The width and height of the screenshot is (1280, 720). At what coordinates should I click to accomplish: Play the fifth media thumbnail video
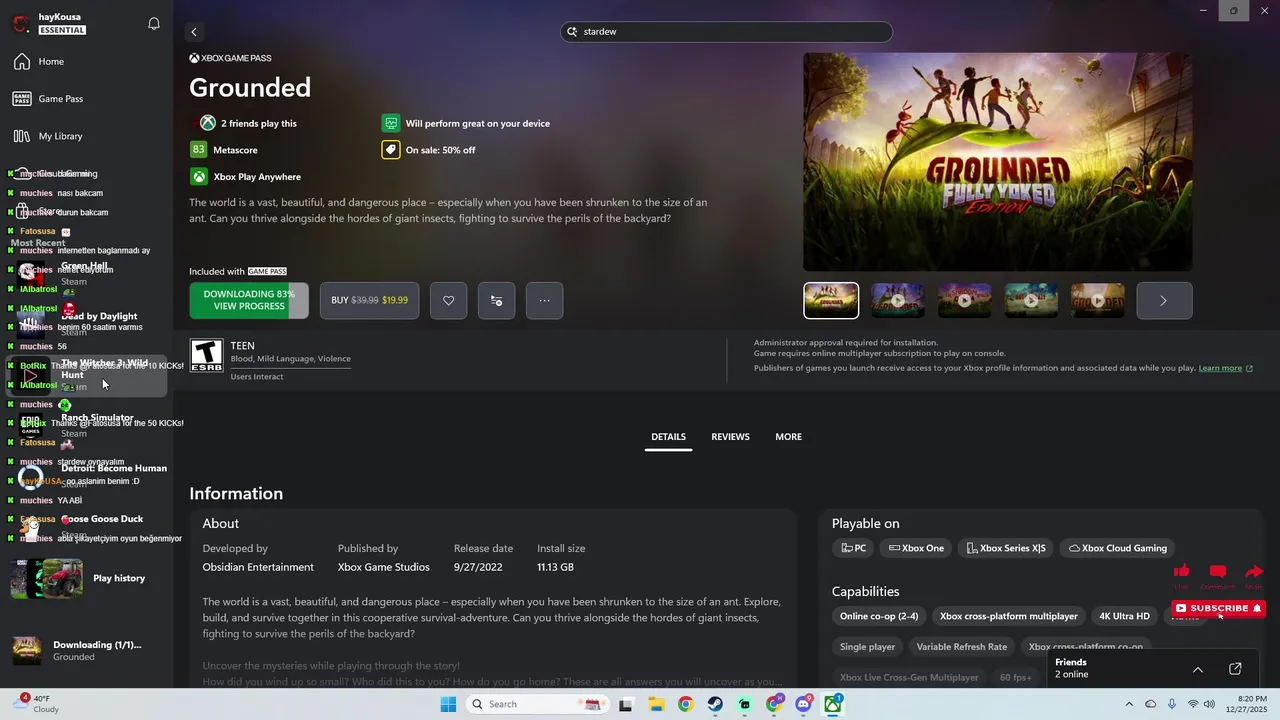(x=1098, y=301)
